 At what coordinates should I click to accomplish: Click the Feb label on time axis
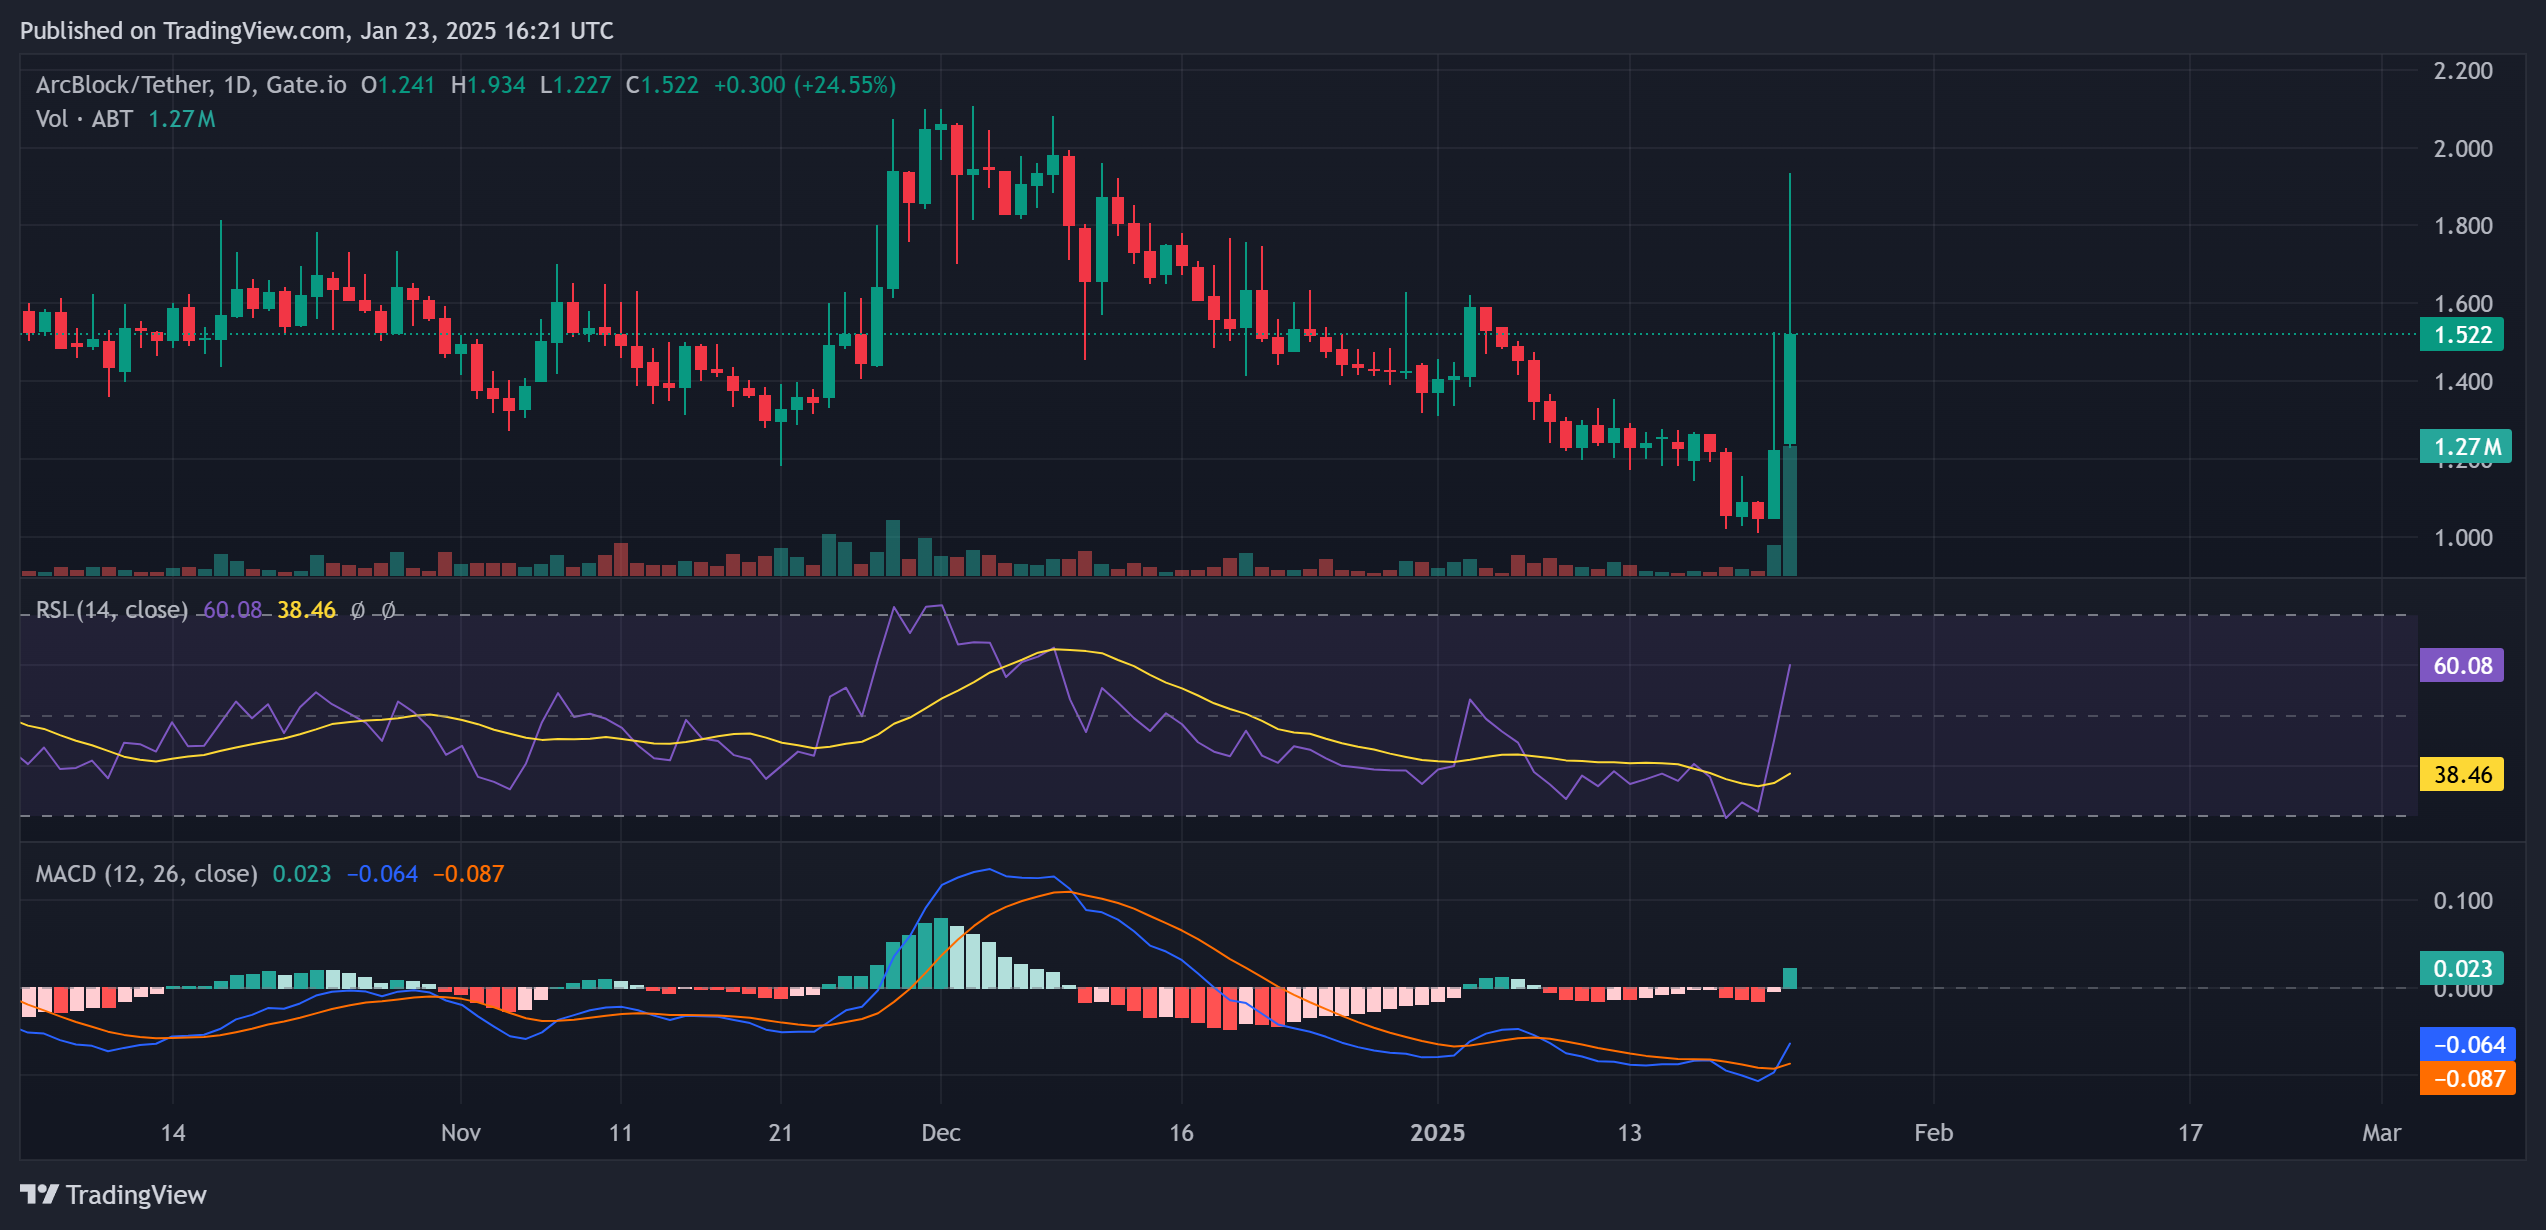tap(1933, 1133)
